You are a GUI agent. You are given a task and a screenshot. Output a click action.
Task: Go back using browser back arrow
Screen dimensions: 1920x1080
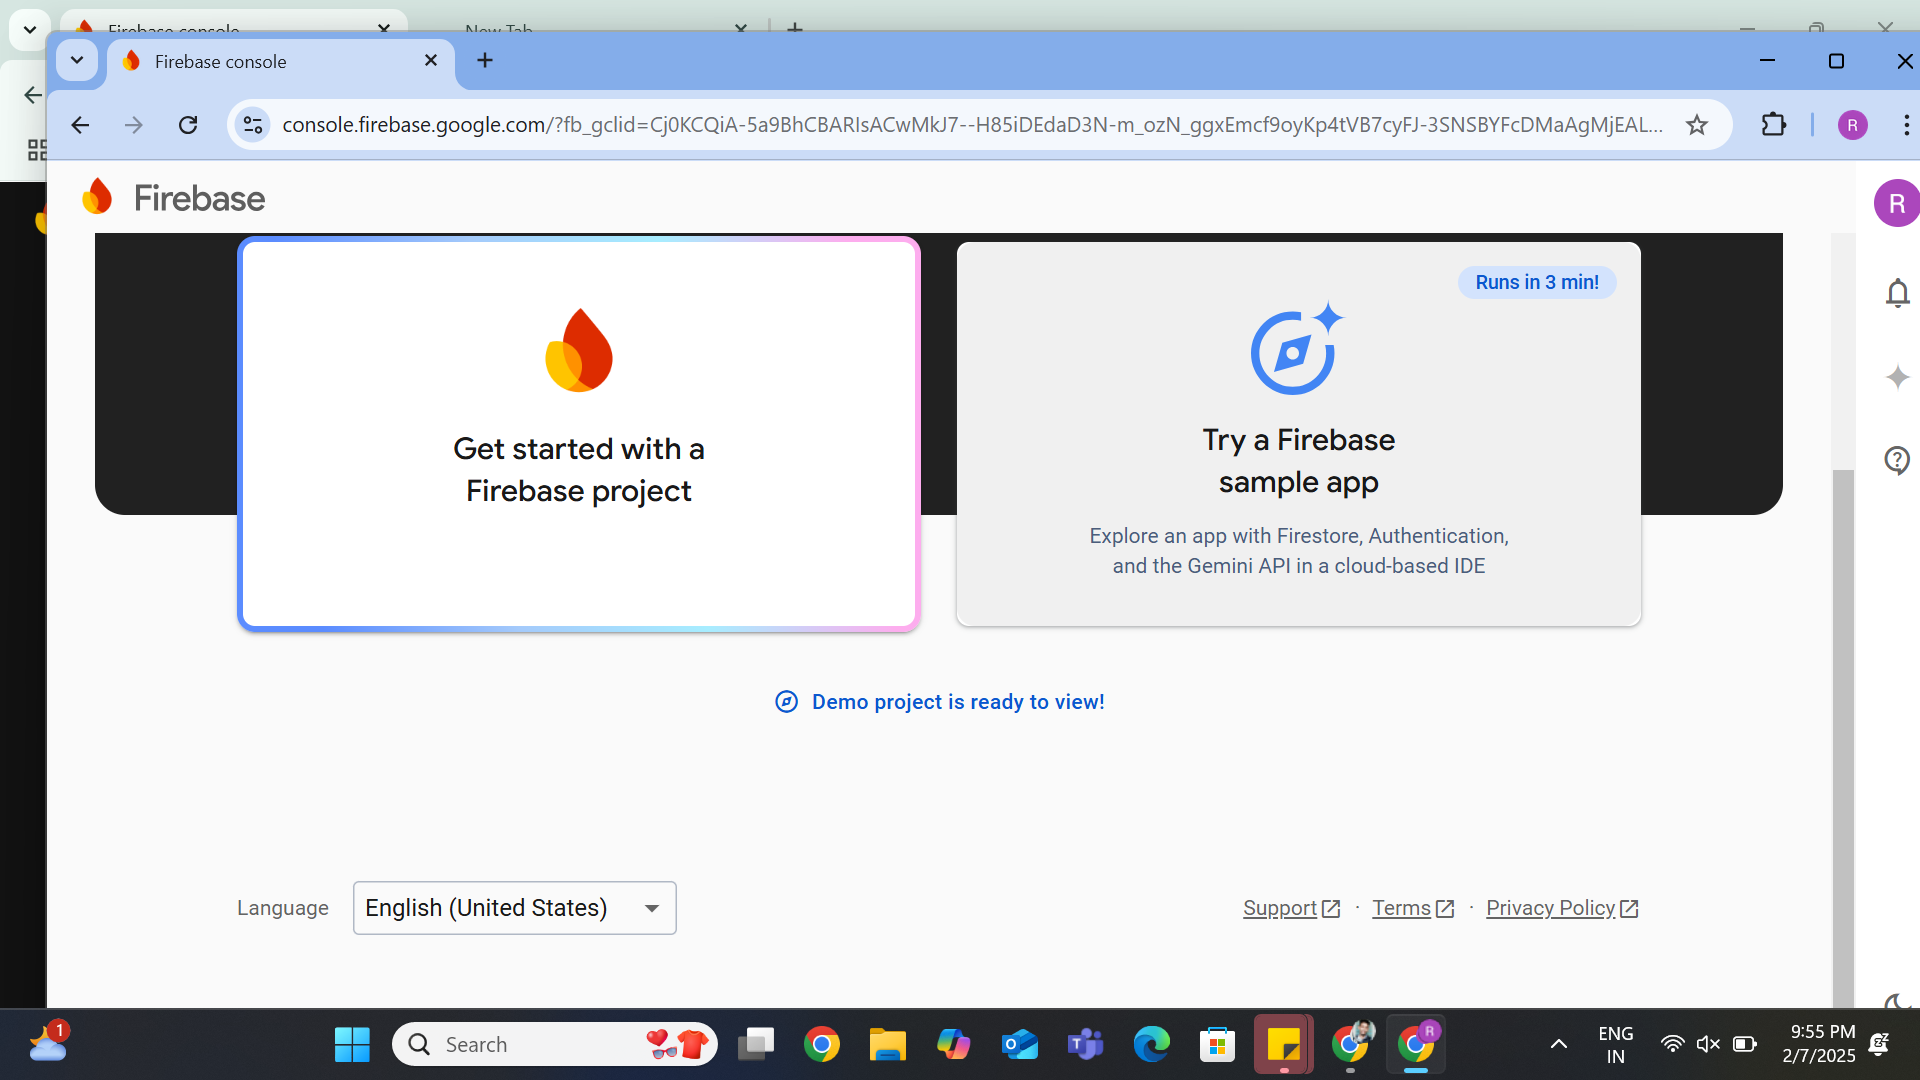click(x=80, y=125)
